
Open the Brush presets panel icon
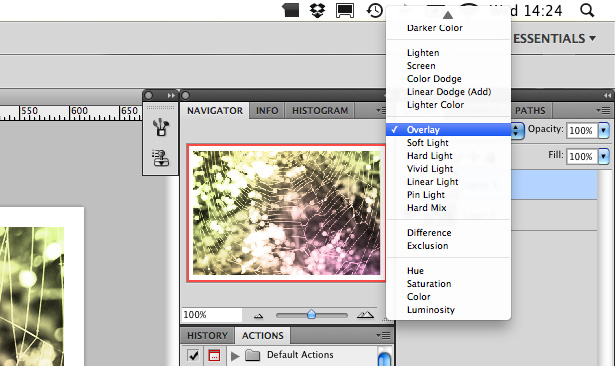pyautogui.click(x=161, y=127)
